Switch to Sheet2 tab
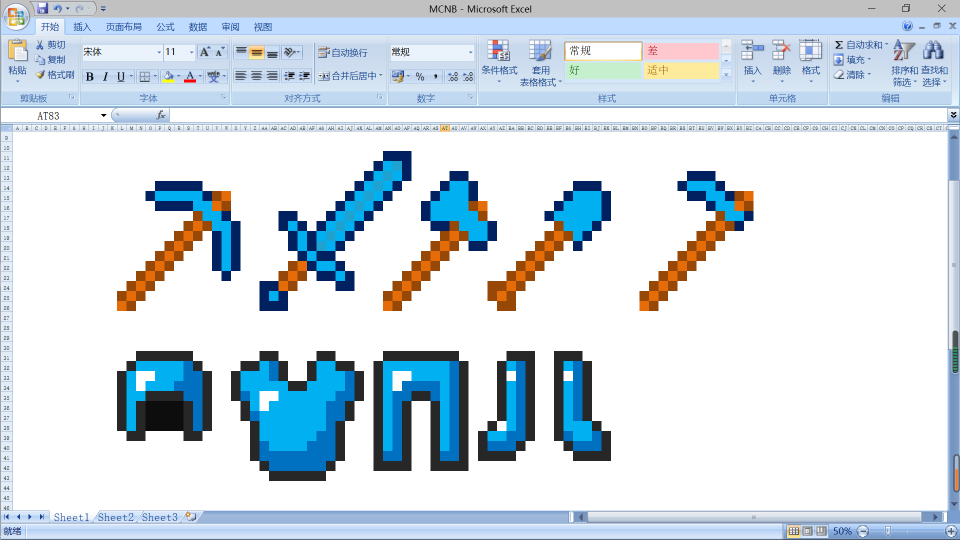 pos(115,517)
